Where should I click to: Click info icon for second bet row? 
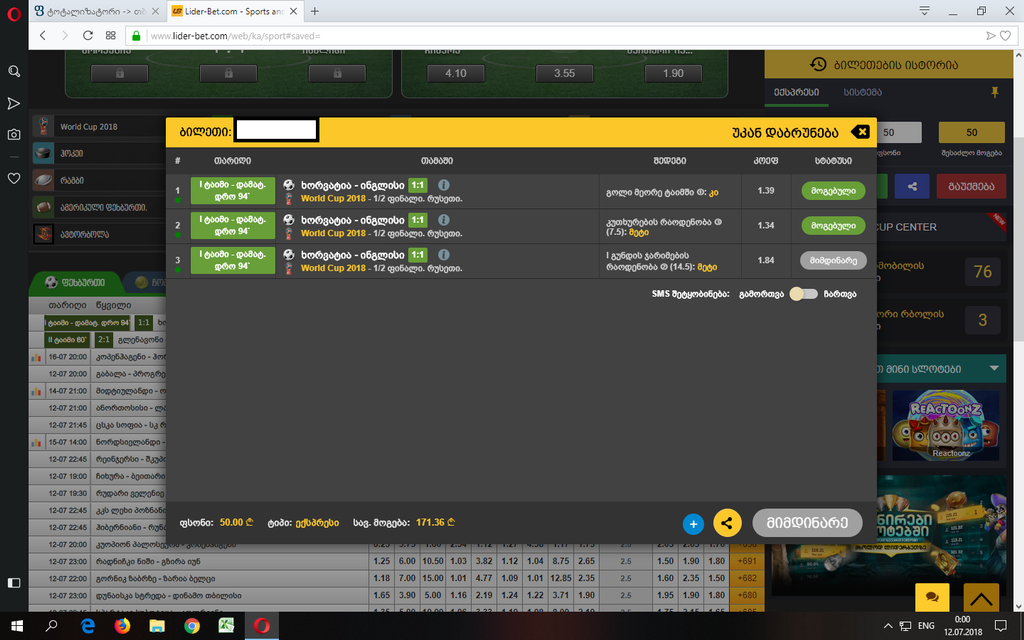coord(443,219)
